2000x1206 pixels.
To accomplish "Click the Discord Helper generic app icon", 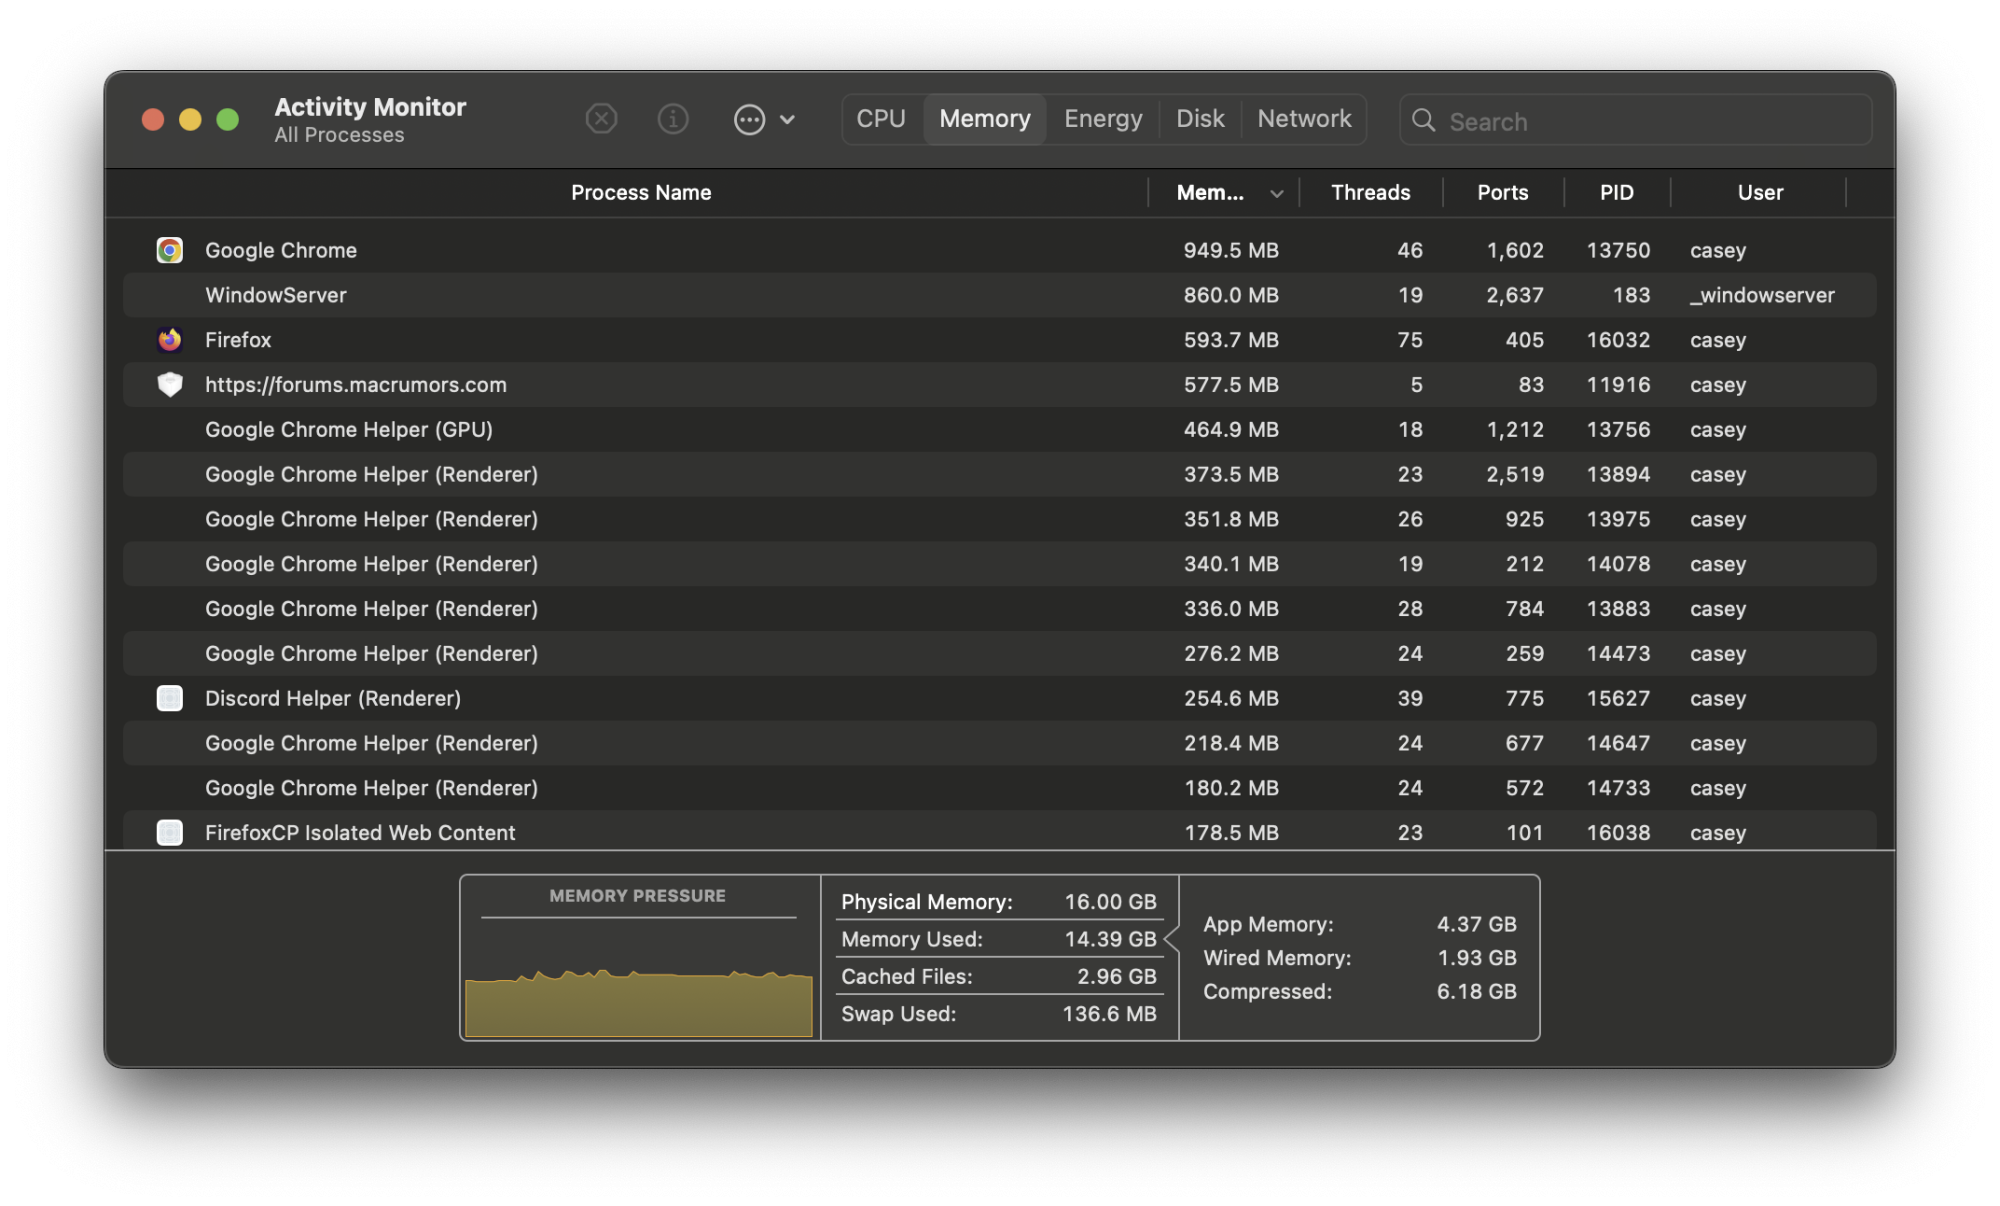I will pyautogui.click(x=170, y=698).
